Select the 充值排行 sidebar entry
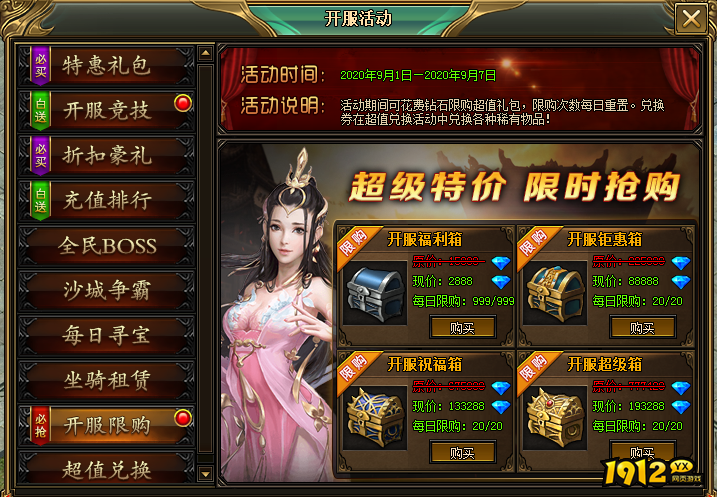Viewport: 717px width, 497px height. coord(107,200)
